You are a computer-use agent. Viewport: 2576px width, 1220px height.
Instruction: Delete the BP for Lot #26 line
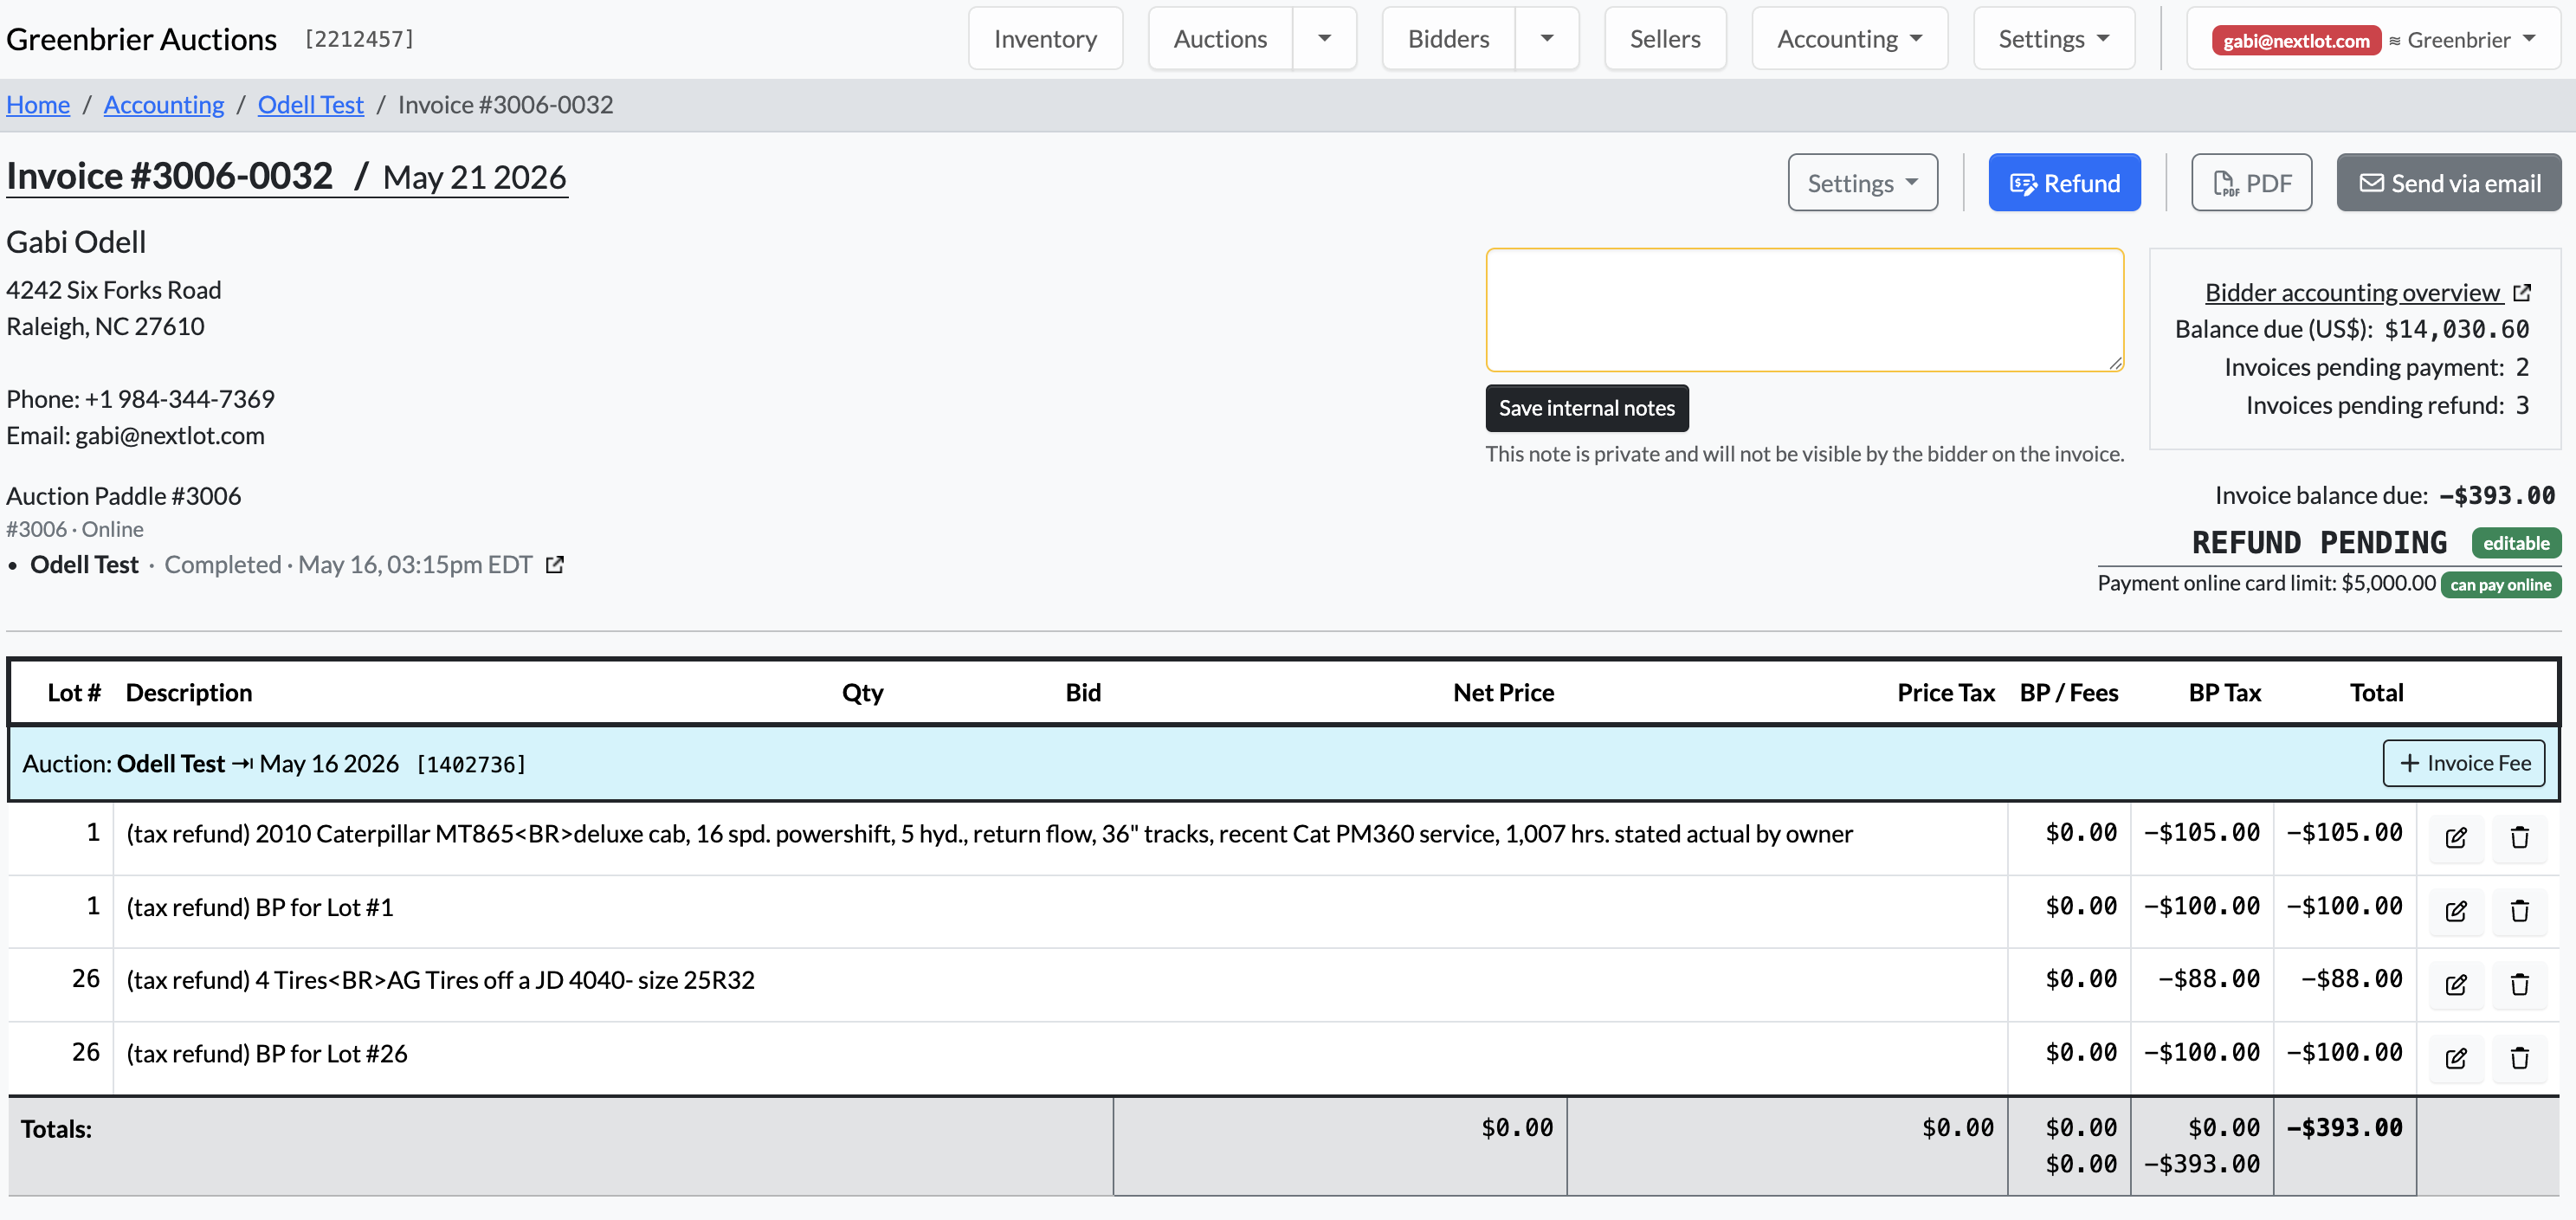2519,1057
